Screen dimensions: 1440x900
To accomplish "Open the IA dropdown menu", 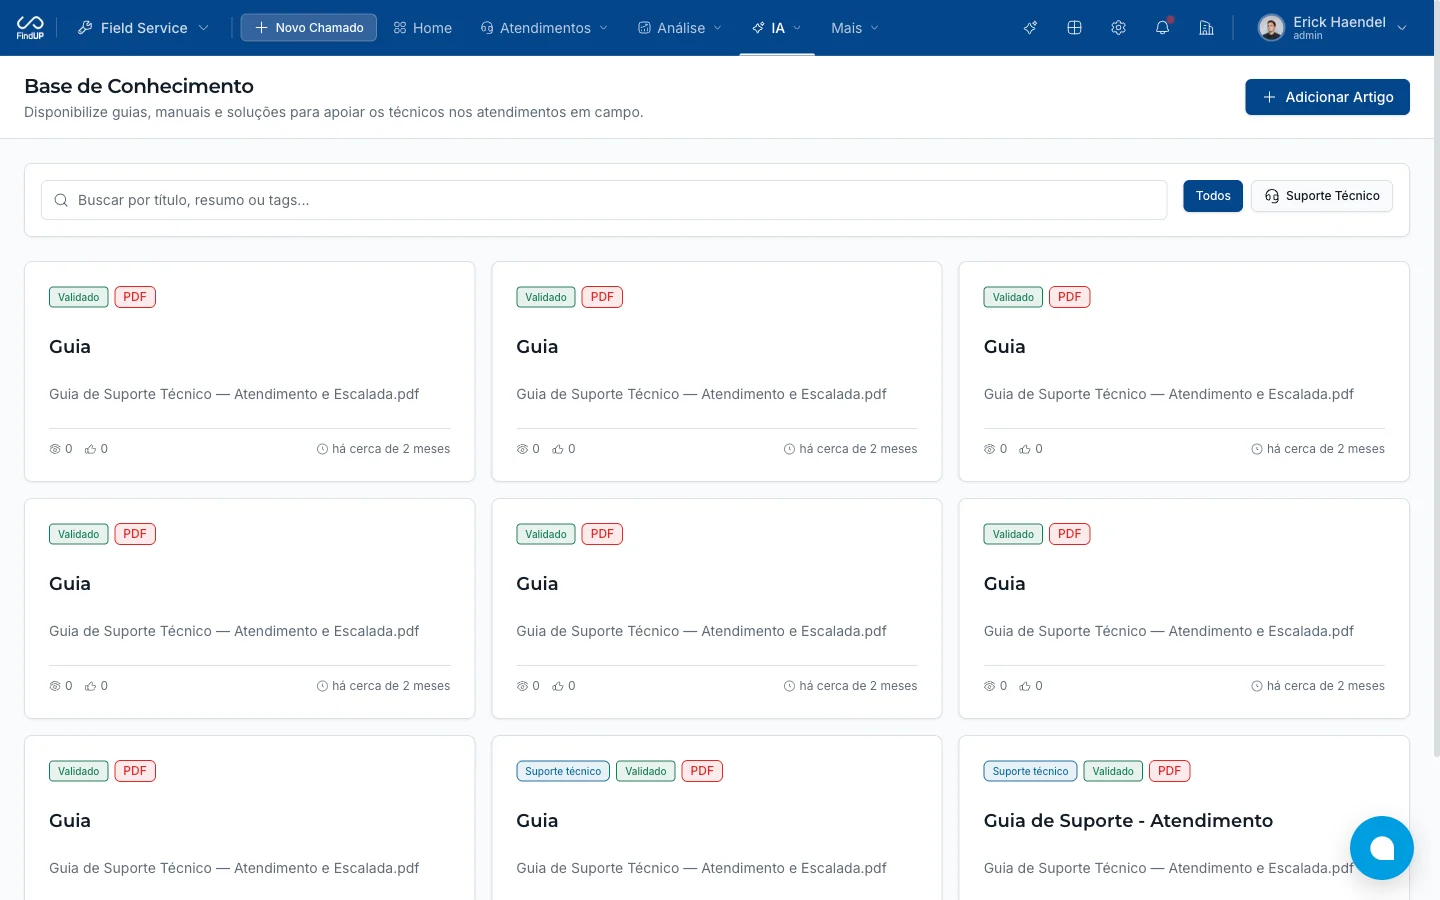I will [777, 28].
